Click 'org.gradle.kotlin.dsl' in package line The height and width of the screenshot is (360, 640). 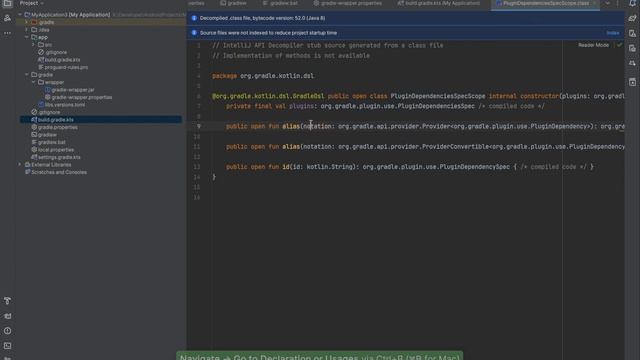[277, 76]
